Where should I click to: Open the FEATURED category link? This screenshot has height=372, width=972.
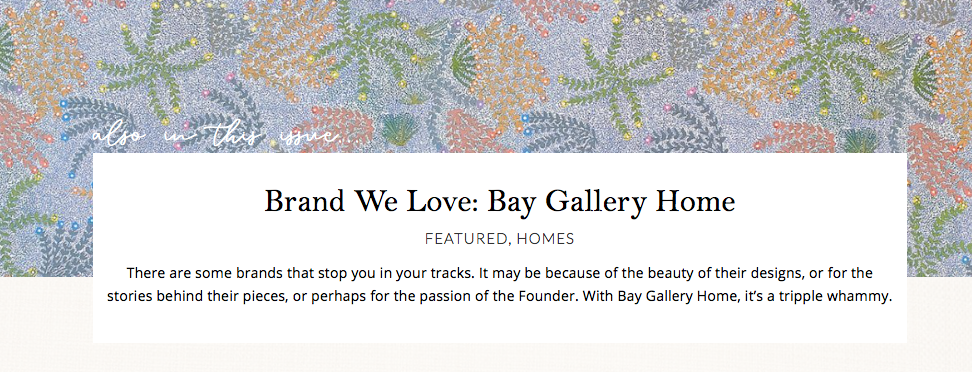coord(466,239)
